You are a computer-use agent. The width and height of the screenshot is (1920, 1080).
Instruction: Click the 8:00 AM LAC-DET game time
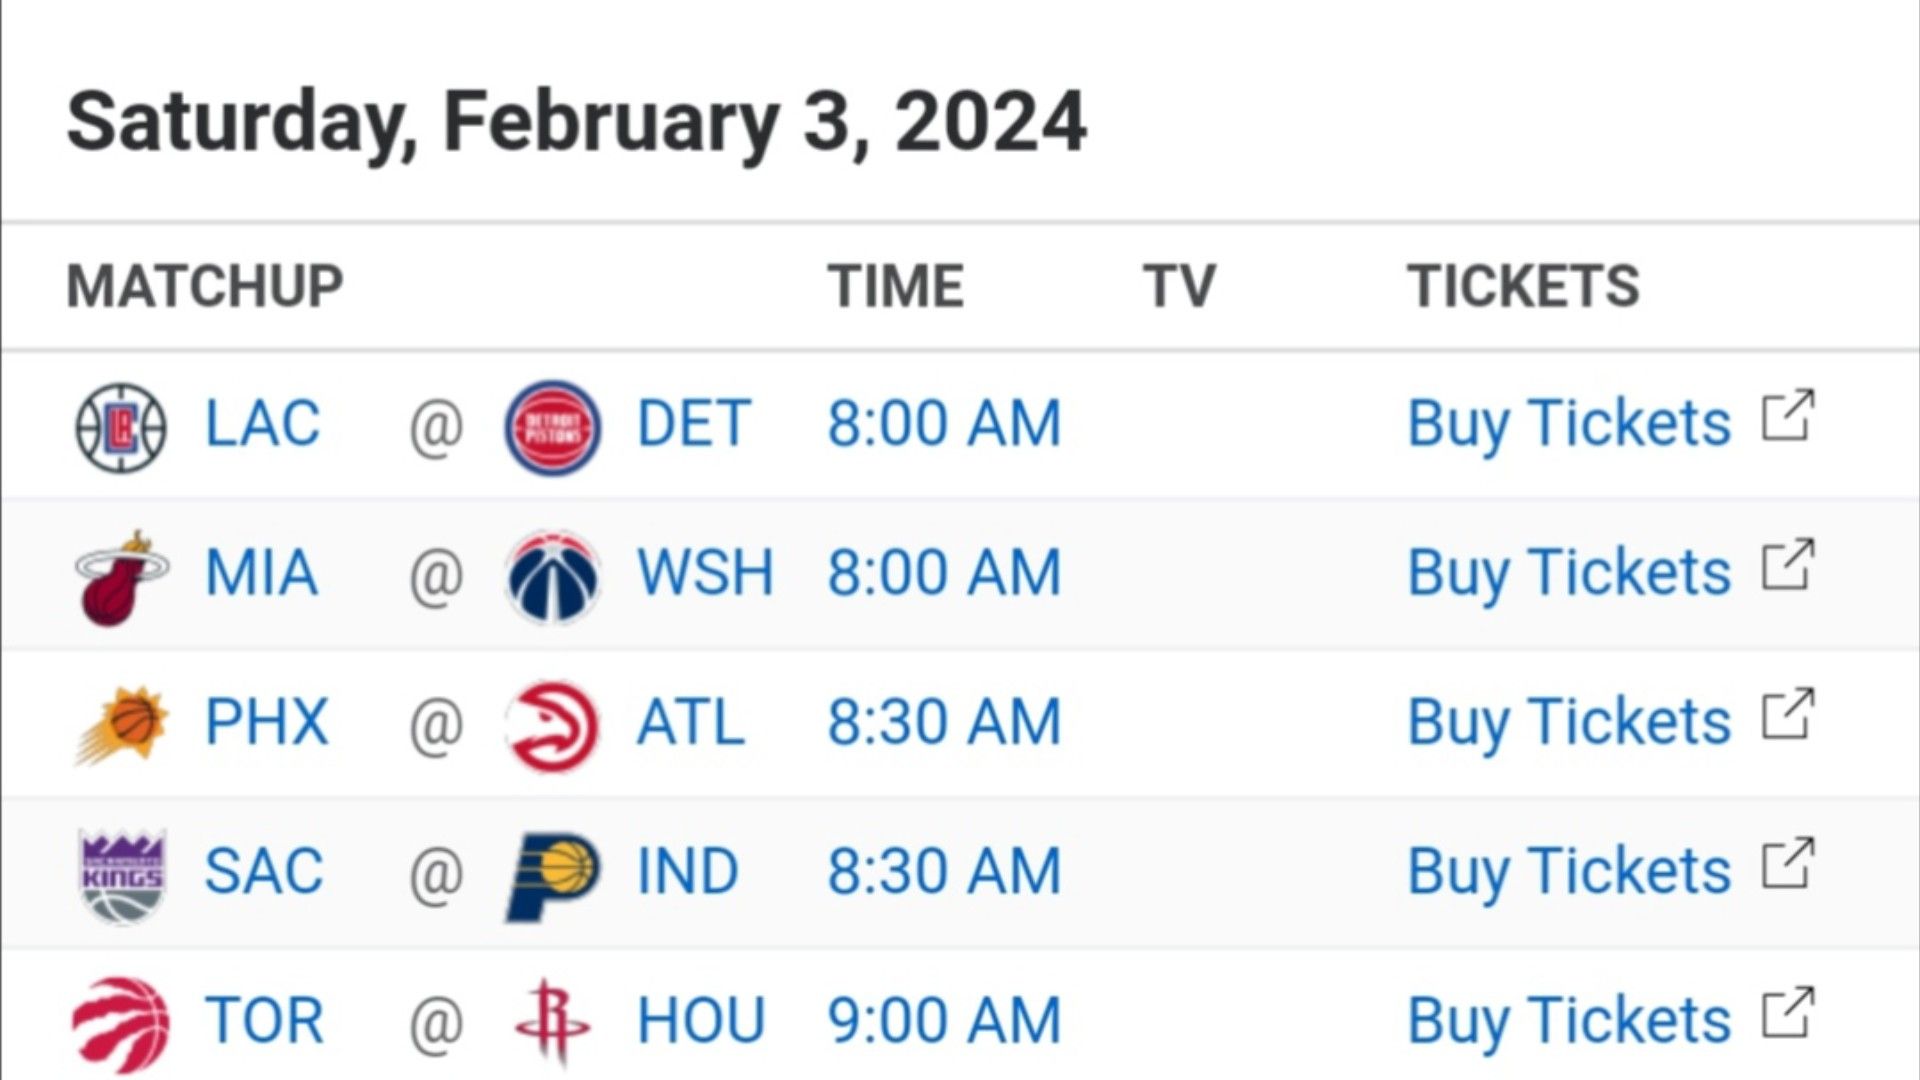[944, 423]
